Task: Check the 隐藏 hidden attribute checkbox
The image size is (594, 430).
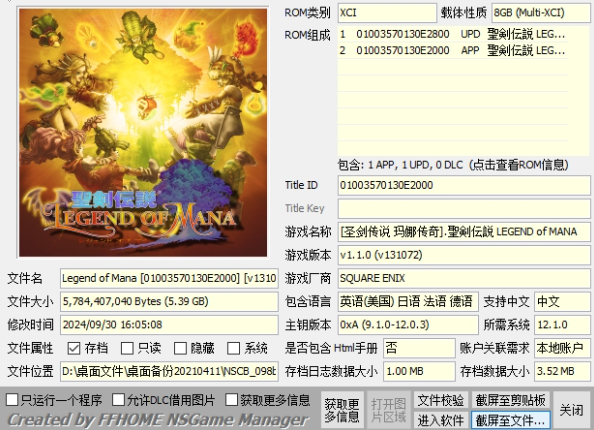Action: pyautogui.click(x=180, y=348)
